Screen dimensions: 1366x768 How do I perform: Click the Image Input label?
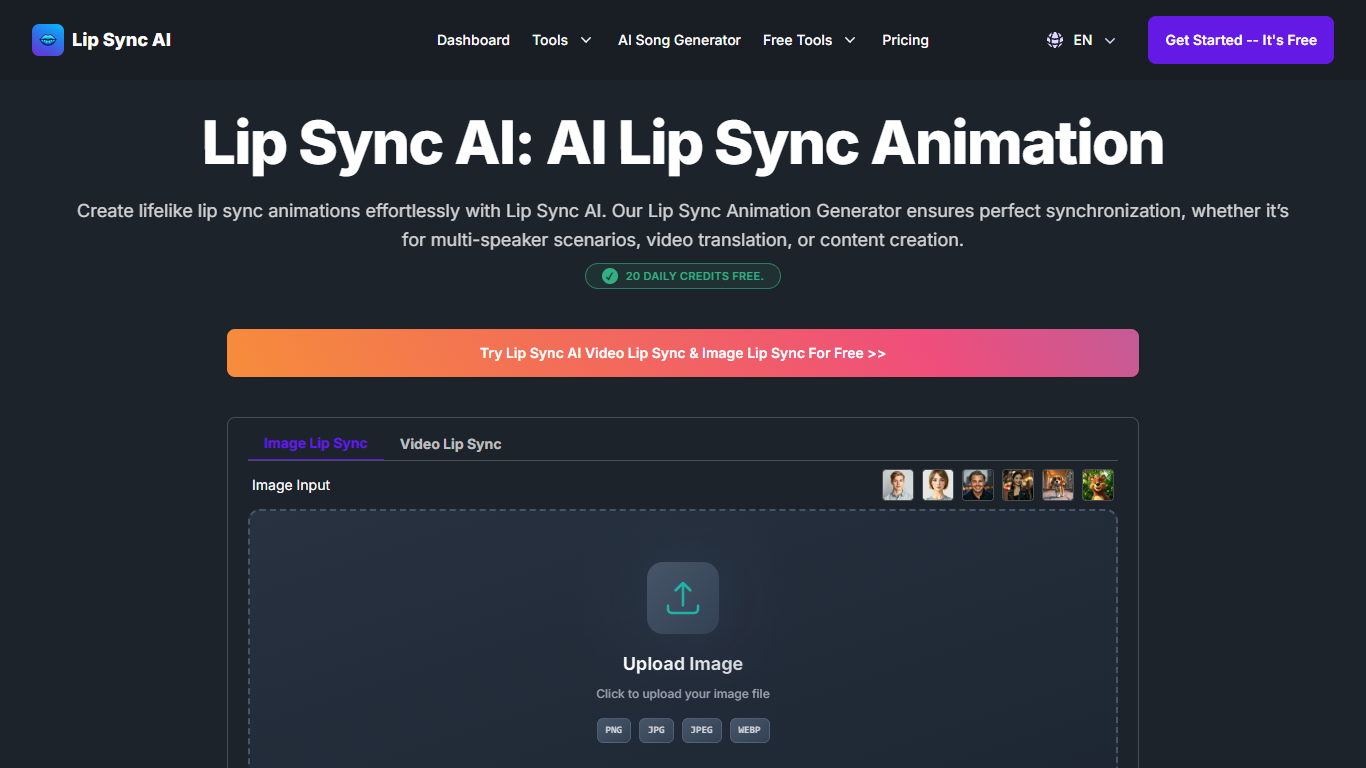click(x=291, y=485)
